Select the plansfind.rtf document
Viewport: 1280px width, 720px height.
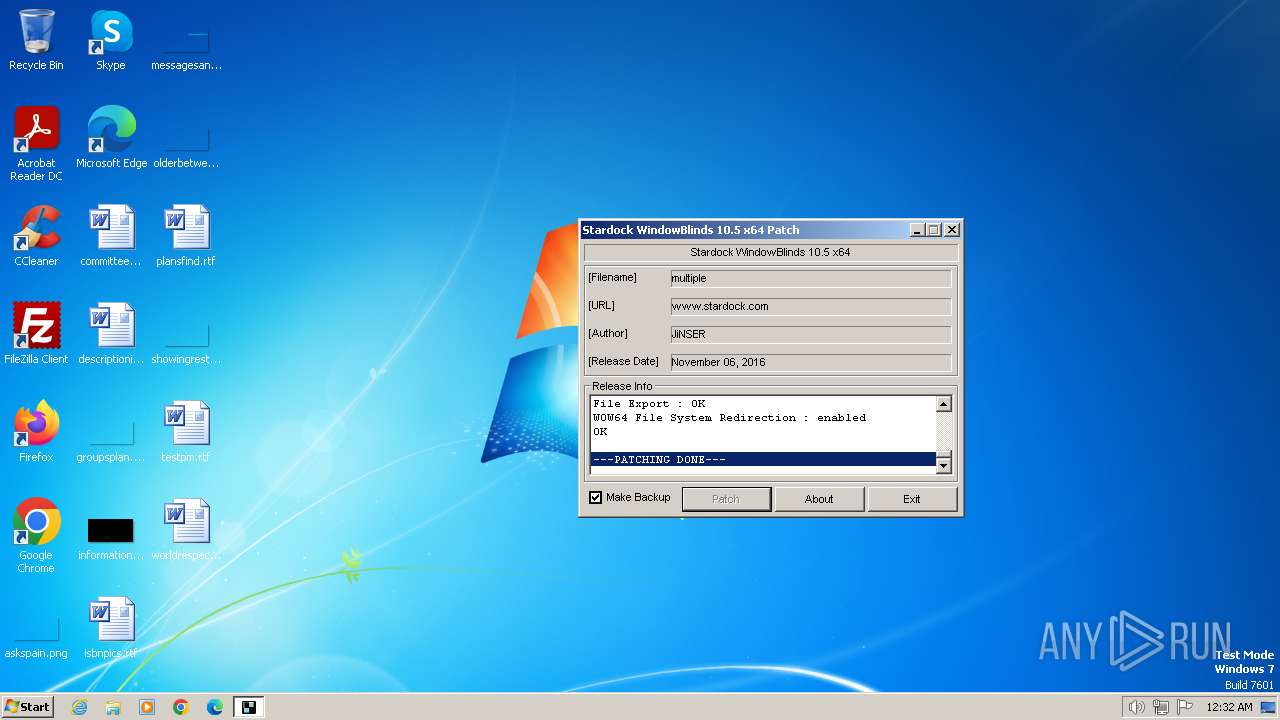tap(186, 236)
